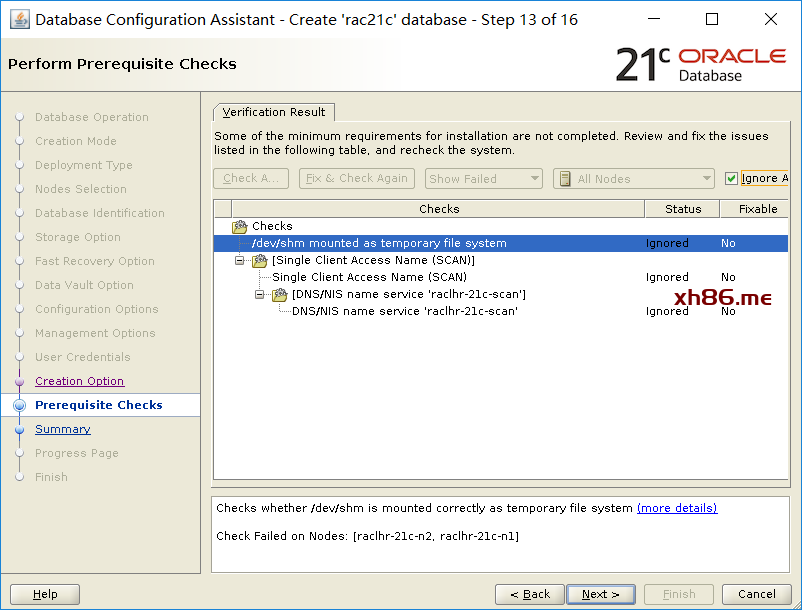The height and width of the screenshot is (610, 802).
Task: Click the nodes icon in All Nodes dropdown
Action: pos(566,179)
